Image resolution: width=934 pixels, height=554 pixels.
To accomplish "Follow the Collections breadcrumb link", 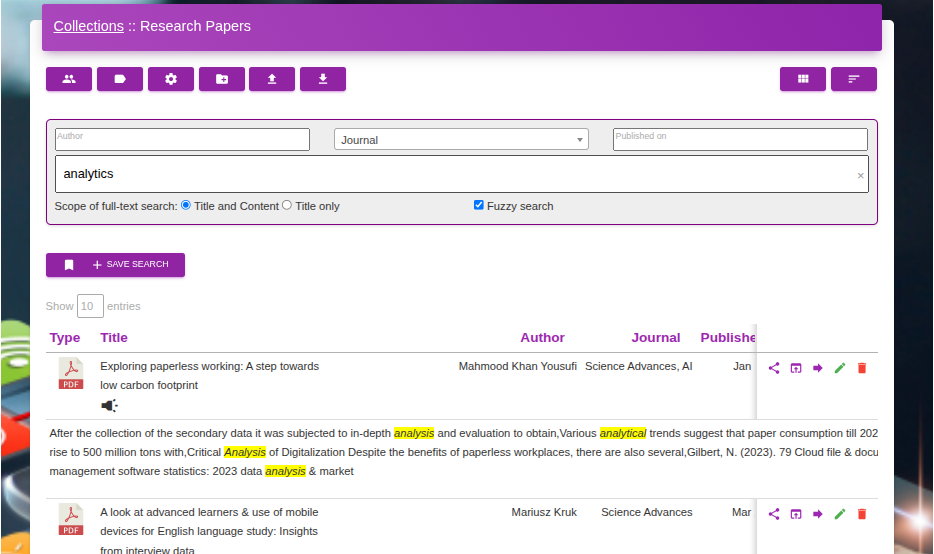I will point(89,26).
